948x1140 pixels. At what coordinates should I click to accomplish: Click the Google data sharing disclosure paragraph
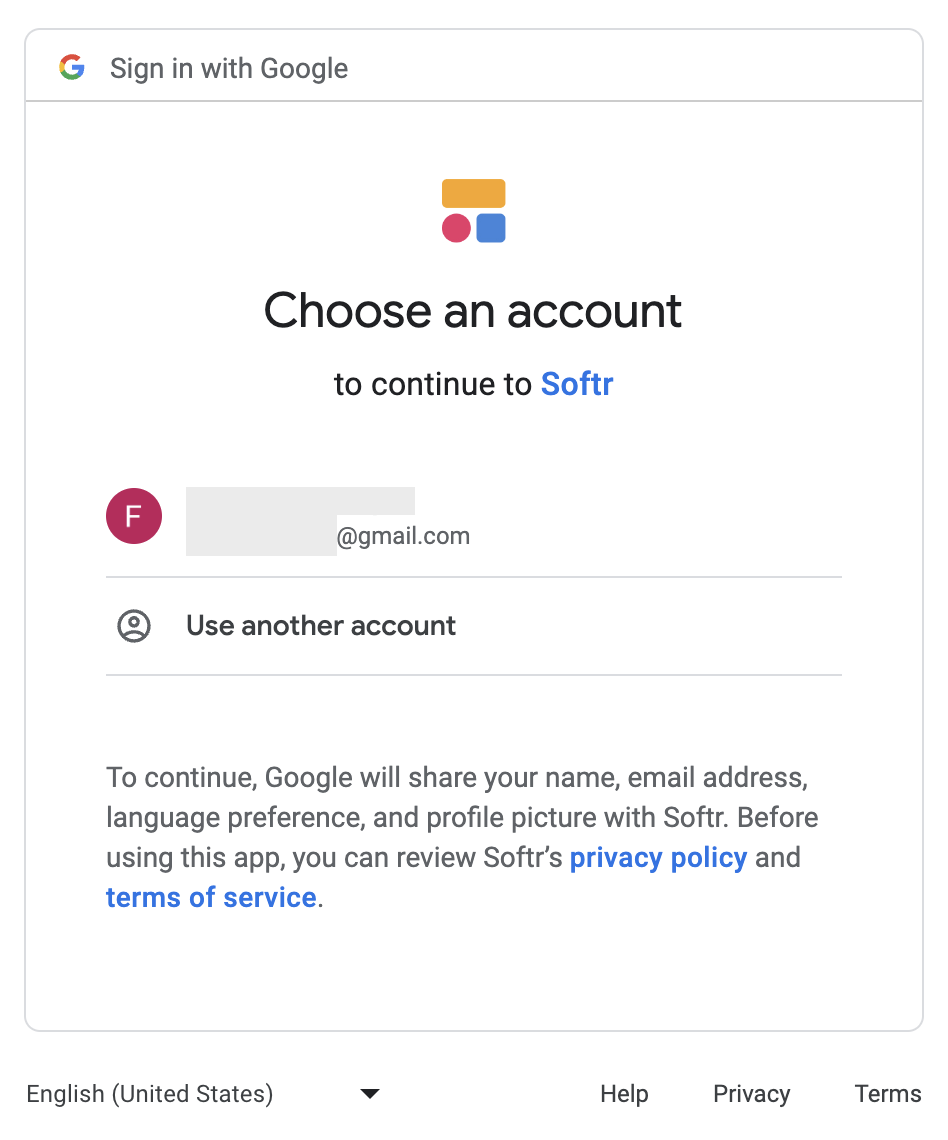[x=462, y=838]
